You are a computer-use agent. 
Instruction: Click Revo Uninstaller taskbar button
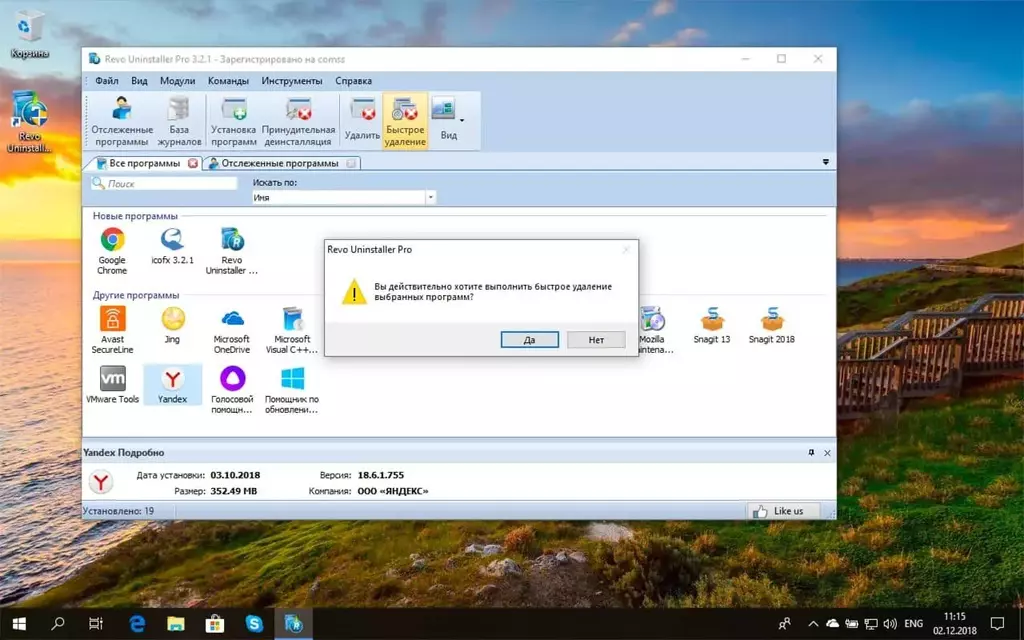(293, 624)
